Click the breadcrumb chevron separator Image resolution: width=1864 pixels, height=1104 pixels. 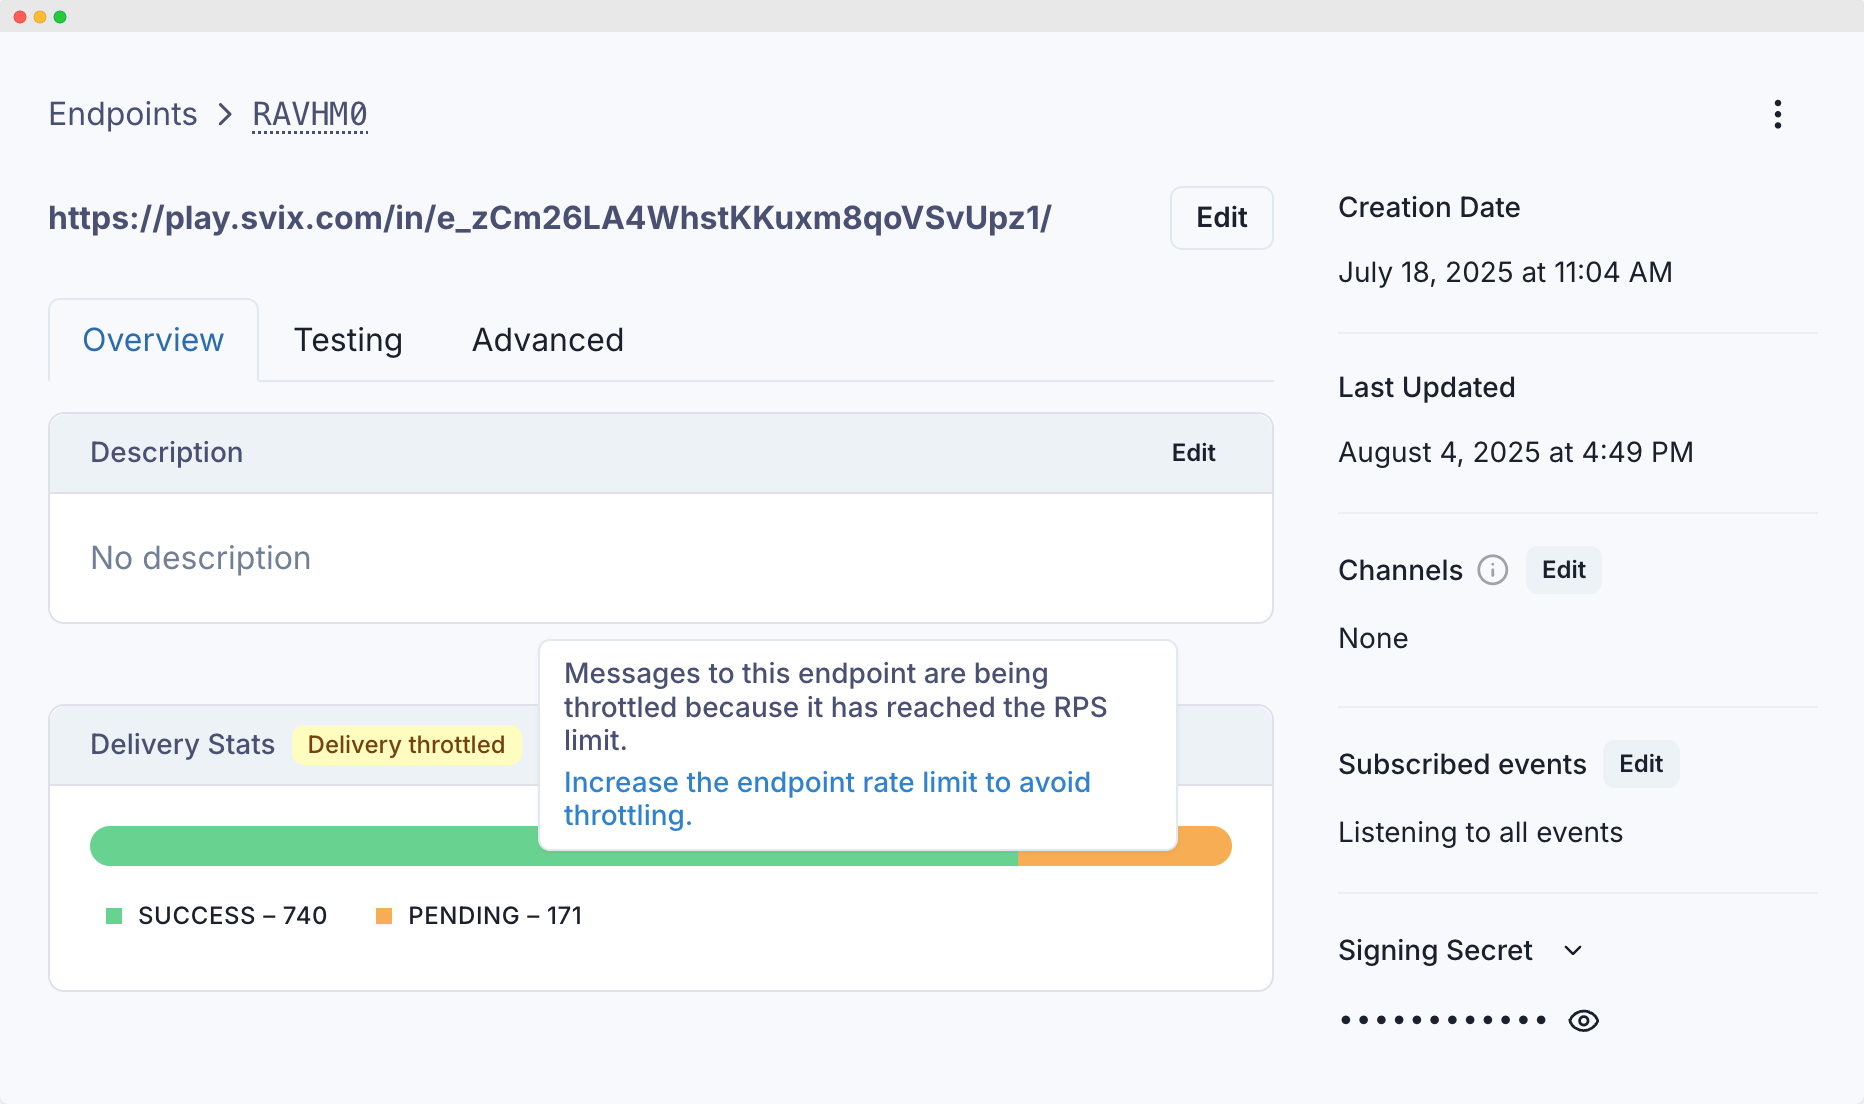(x=225, y=115)
